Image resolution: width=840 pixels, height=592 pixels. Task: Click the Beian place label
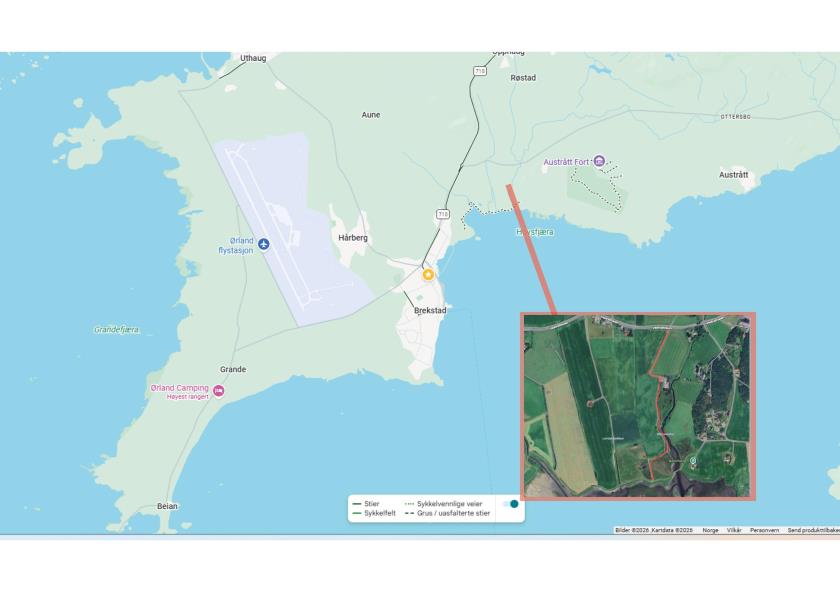(167, 506)
